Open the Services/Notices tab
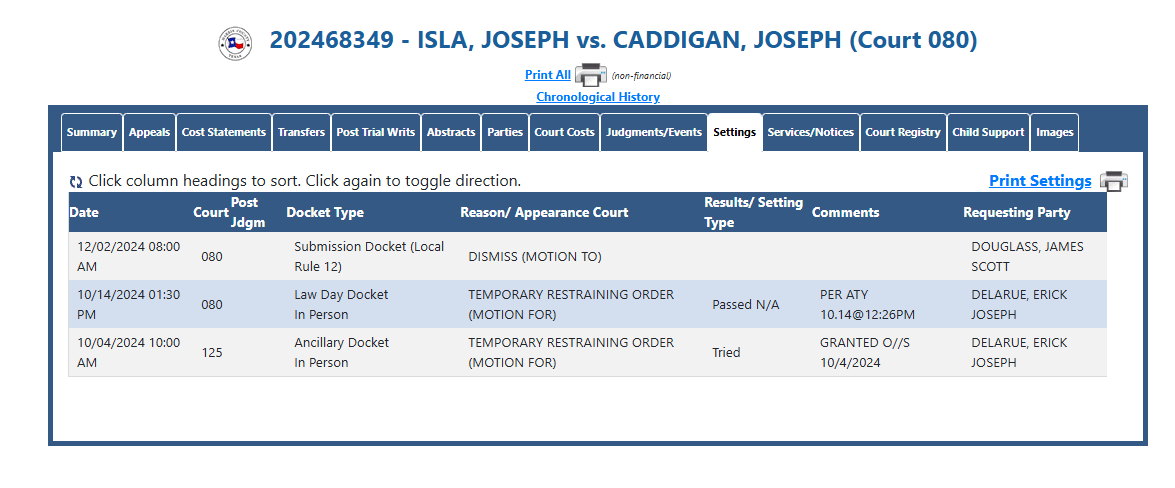 [811, 133]
